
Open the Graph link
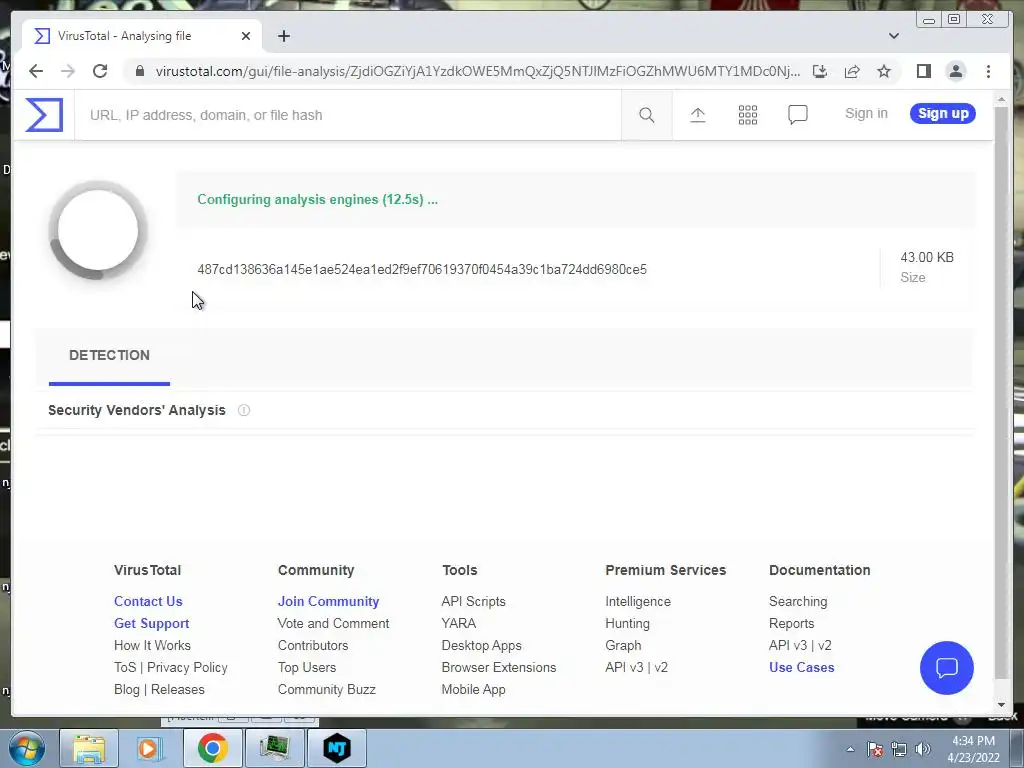coord(623,645)
